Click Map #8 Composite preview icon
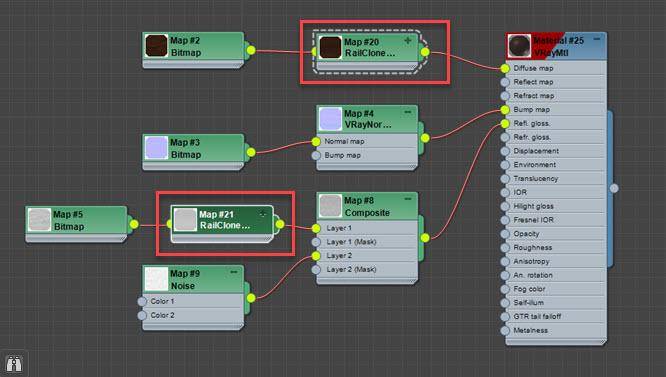 click(330, 205)
